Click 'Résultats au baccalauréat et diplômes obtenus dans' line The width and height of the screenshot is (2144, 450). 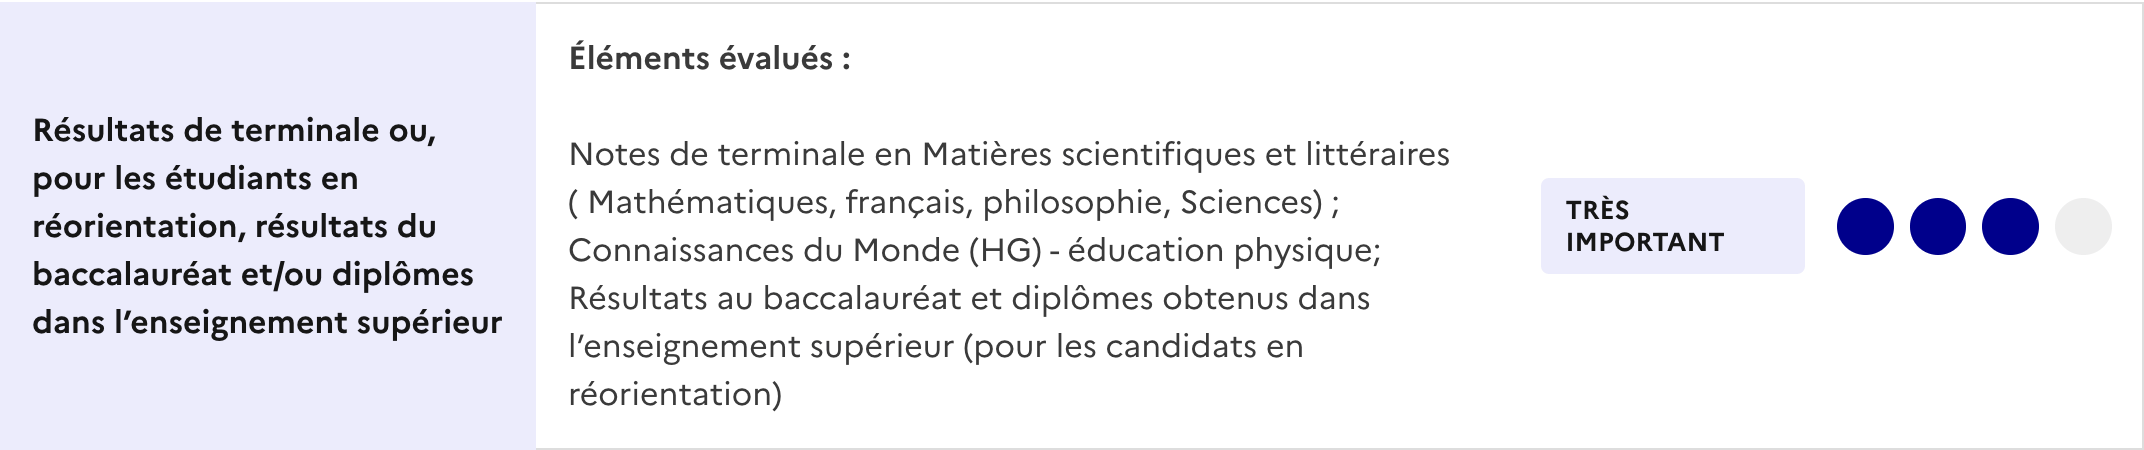(x=969, y=298)
